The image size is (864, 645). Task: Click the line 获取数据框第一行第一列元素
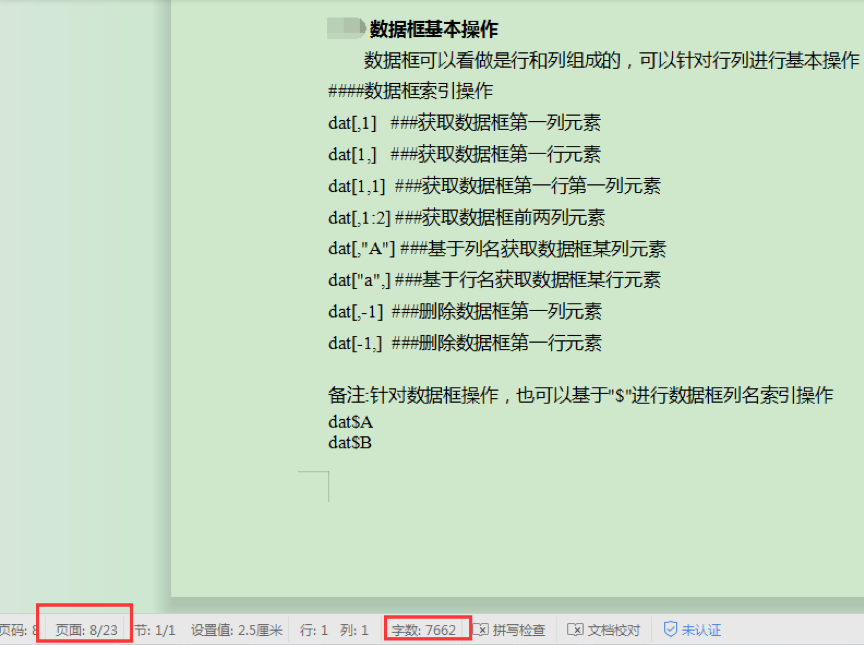click(x=494, y=186)
